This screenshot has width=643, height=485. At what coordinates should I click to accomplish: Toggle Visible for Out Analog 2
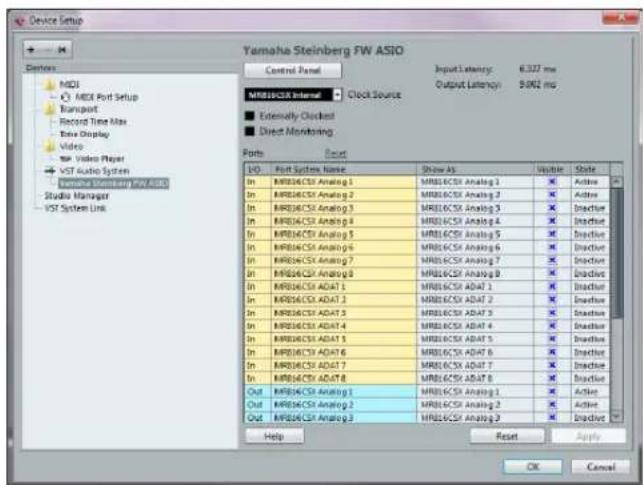[x=552, y=405]
